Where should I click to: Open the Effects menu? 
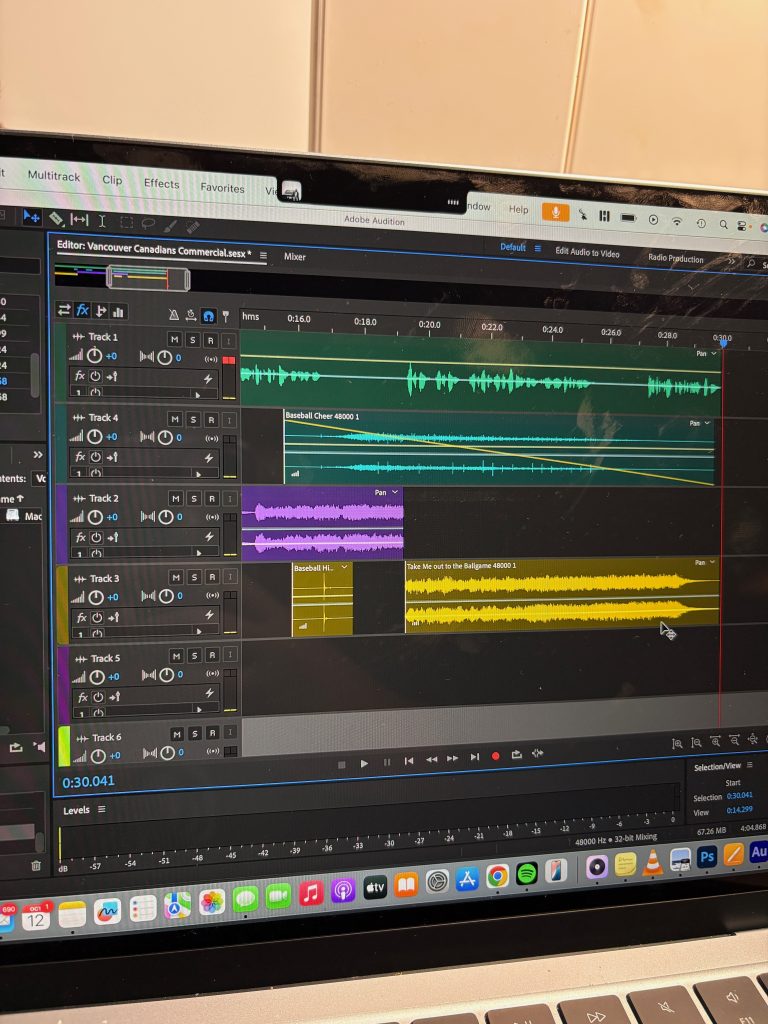tap(161, 183)
